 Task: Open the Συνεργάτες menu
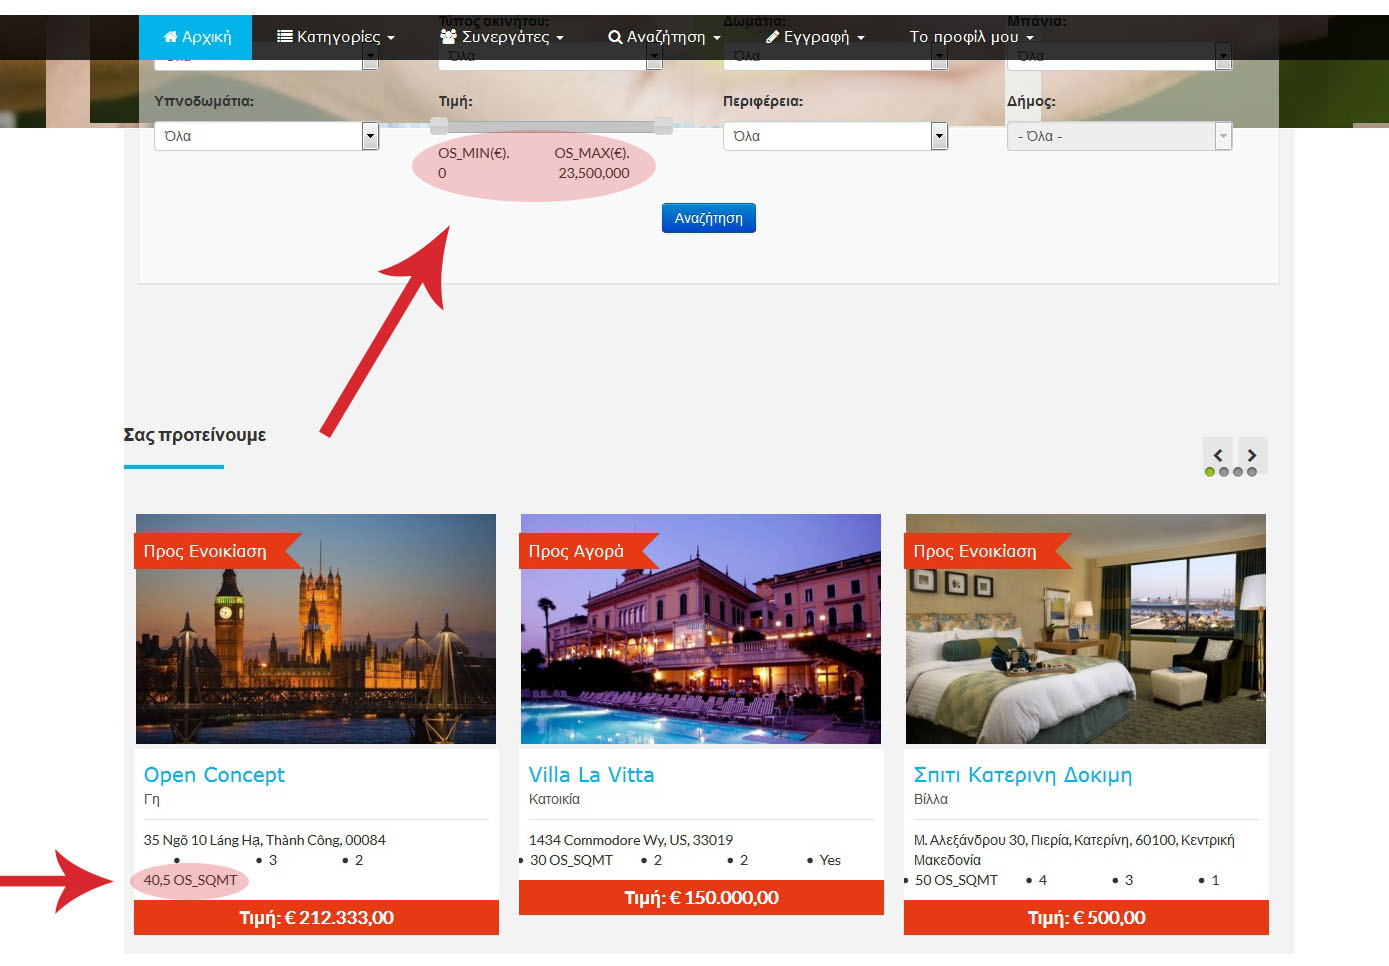pos(502,37)
